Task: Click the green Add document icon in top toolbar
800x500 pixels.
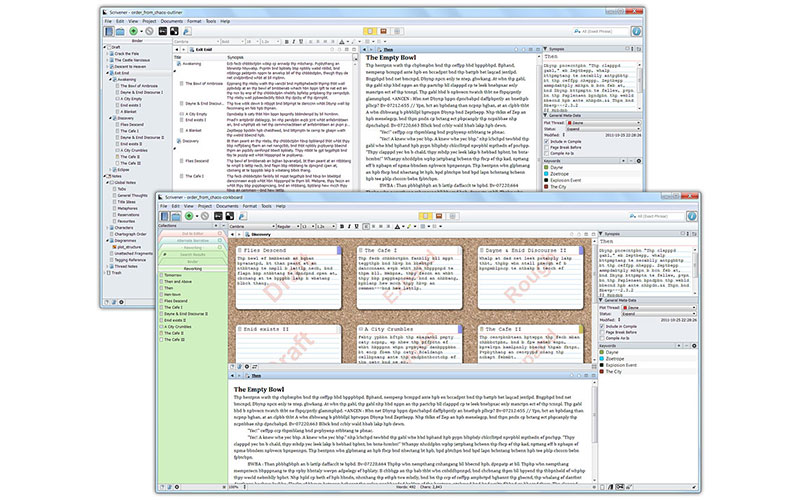Action: tap(132, 31)
